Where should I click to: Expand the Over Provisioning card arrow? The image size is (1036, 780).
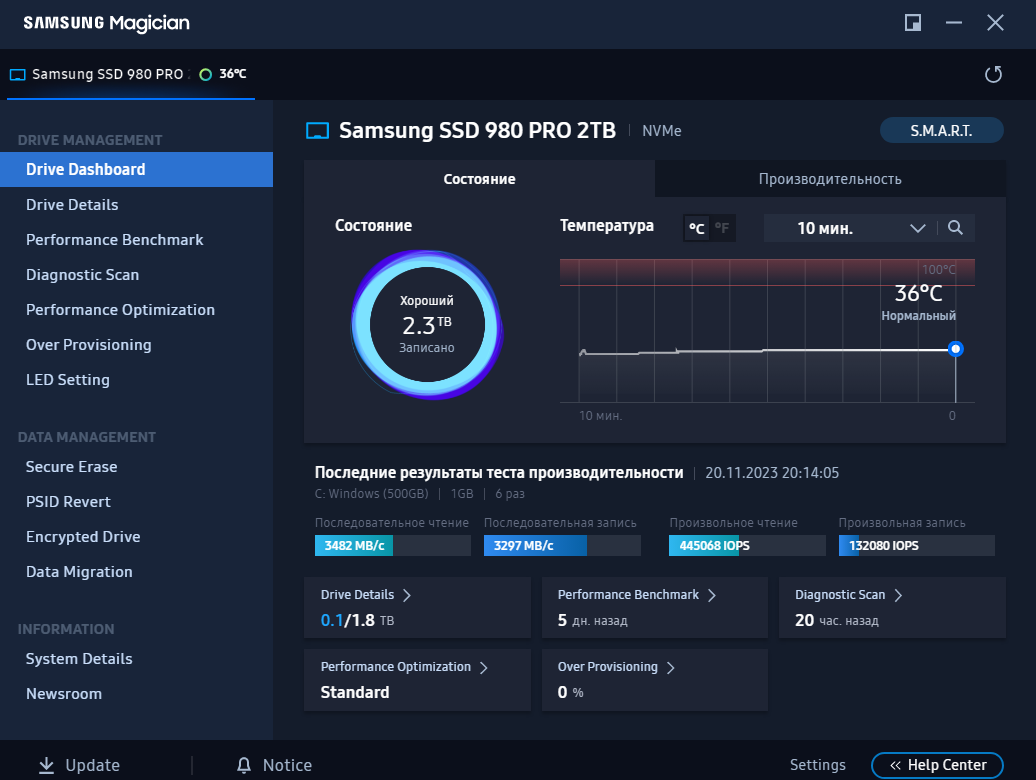coord(671,668)
